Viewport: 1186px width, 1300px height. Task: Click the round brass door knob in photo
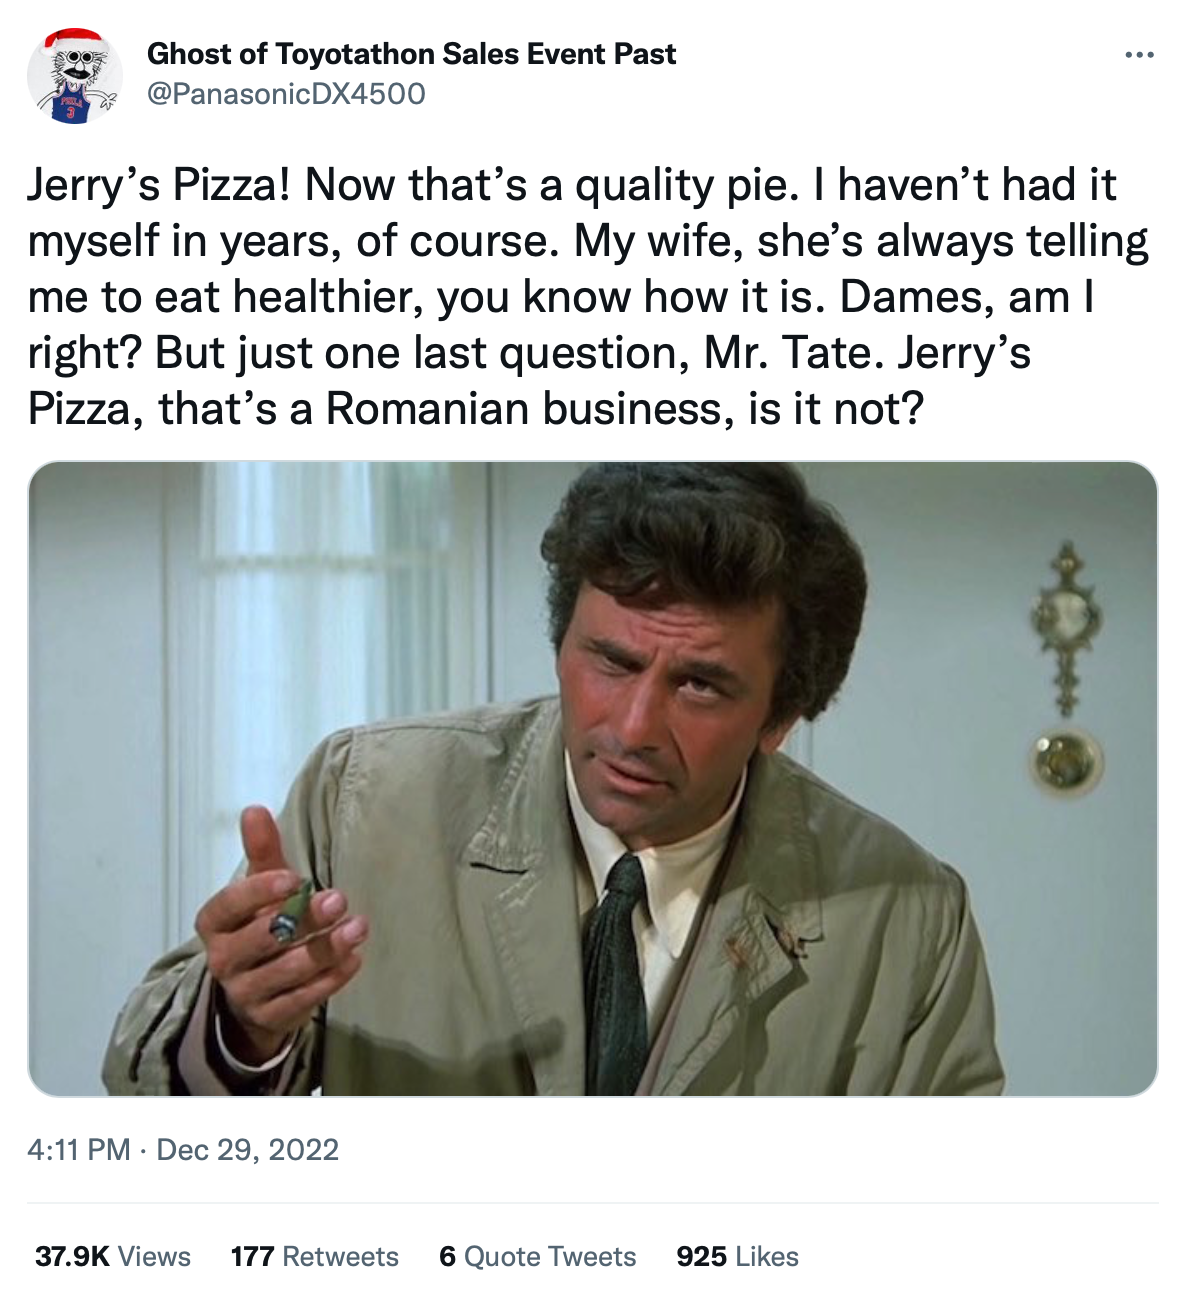tap(1066, 760)
